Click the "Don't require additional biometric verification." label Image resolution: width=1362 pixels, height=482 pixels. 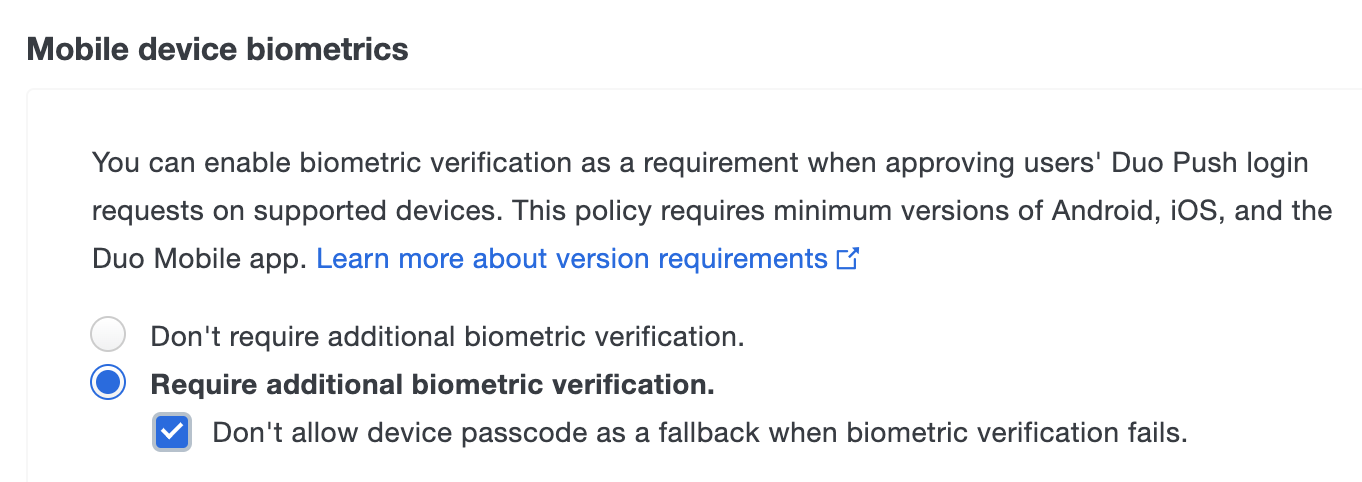[447, 336]
